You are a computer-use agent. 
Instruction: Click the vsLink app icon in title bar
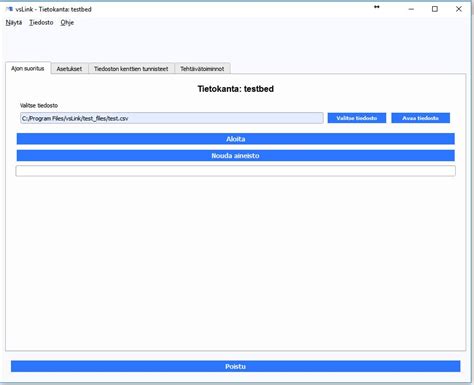[9, 9]
